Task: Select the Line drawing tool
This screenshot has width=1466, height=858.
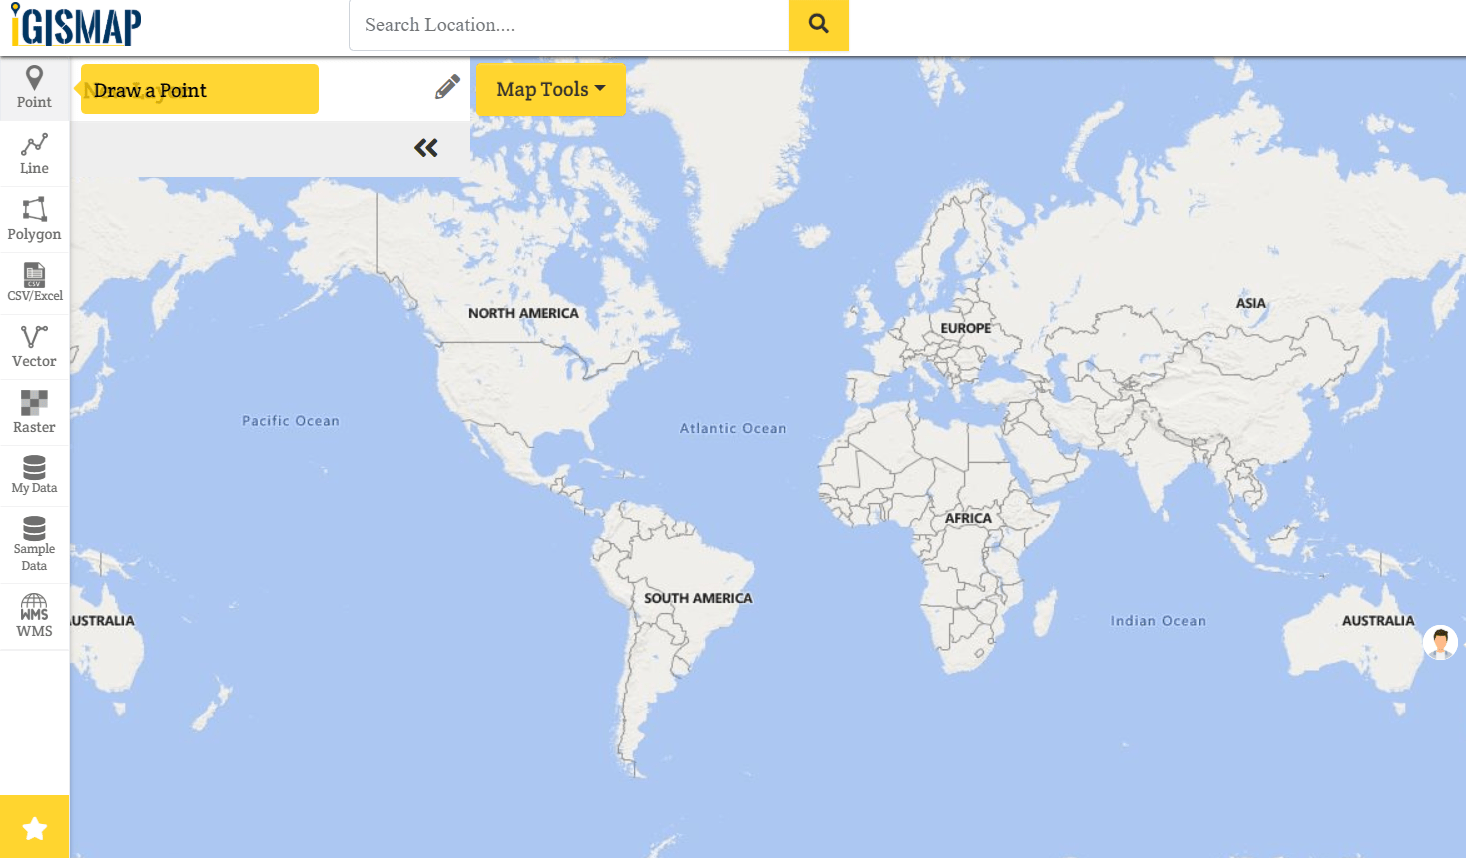Action: coord(34,154)
